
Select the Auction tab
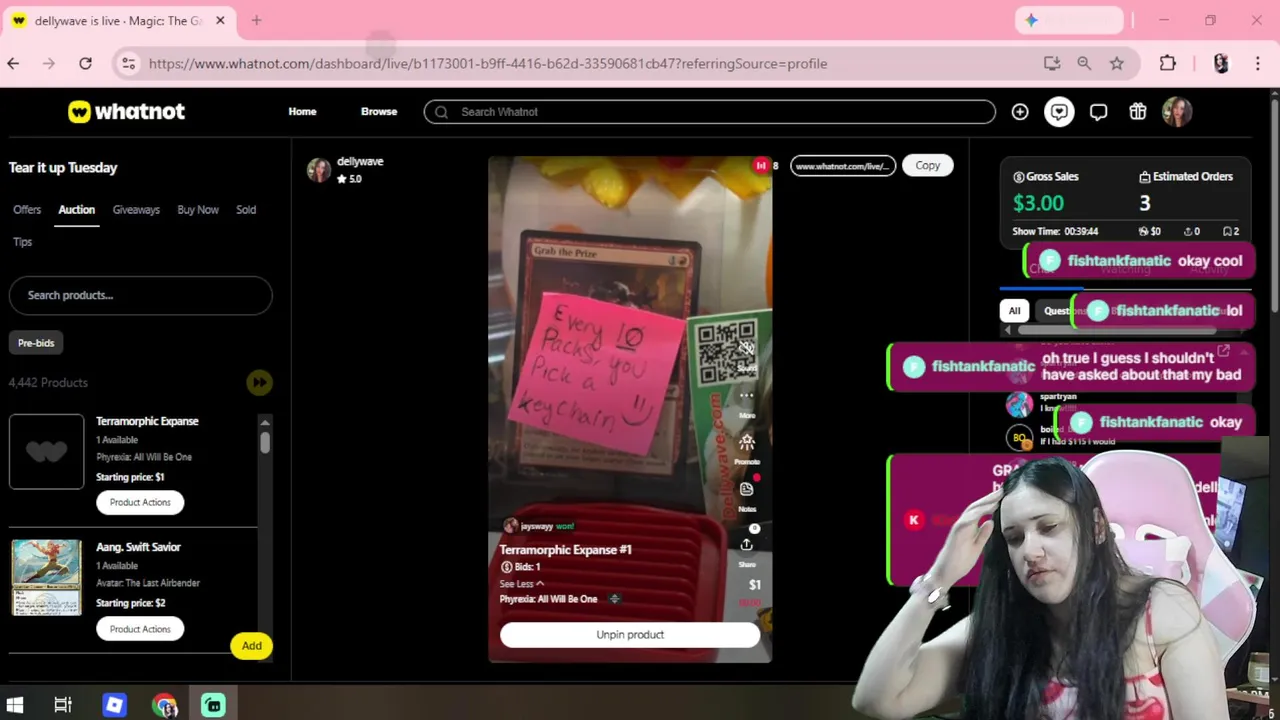coord(76,209)
